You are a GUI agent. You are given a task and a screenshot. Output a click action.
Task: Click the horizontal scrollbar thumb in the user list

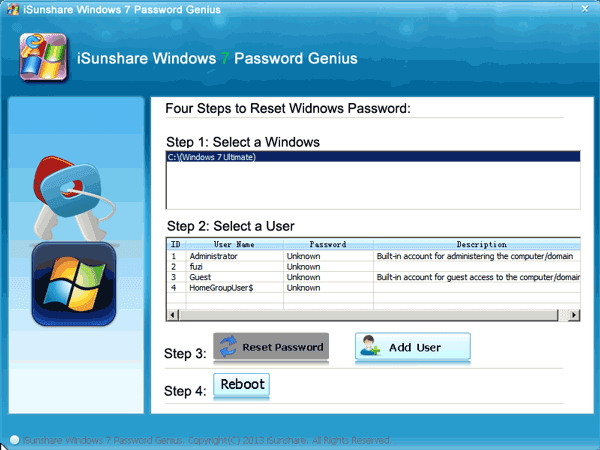coord(369,315)
